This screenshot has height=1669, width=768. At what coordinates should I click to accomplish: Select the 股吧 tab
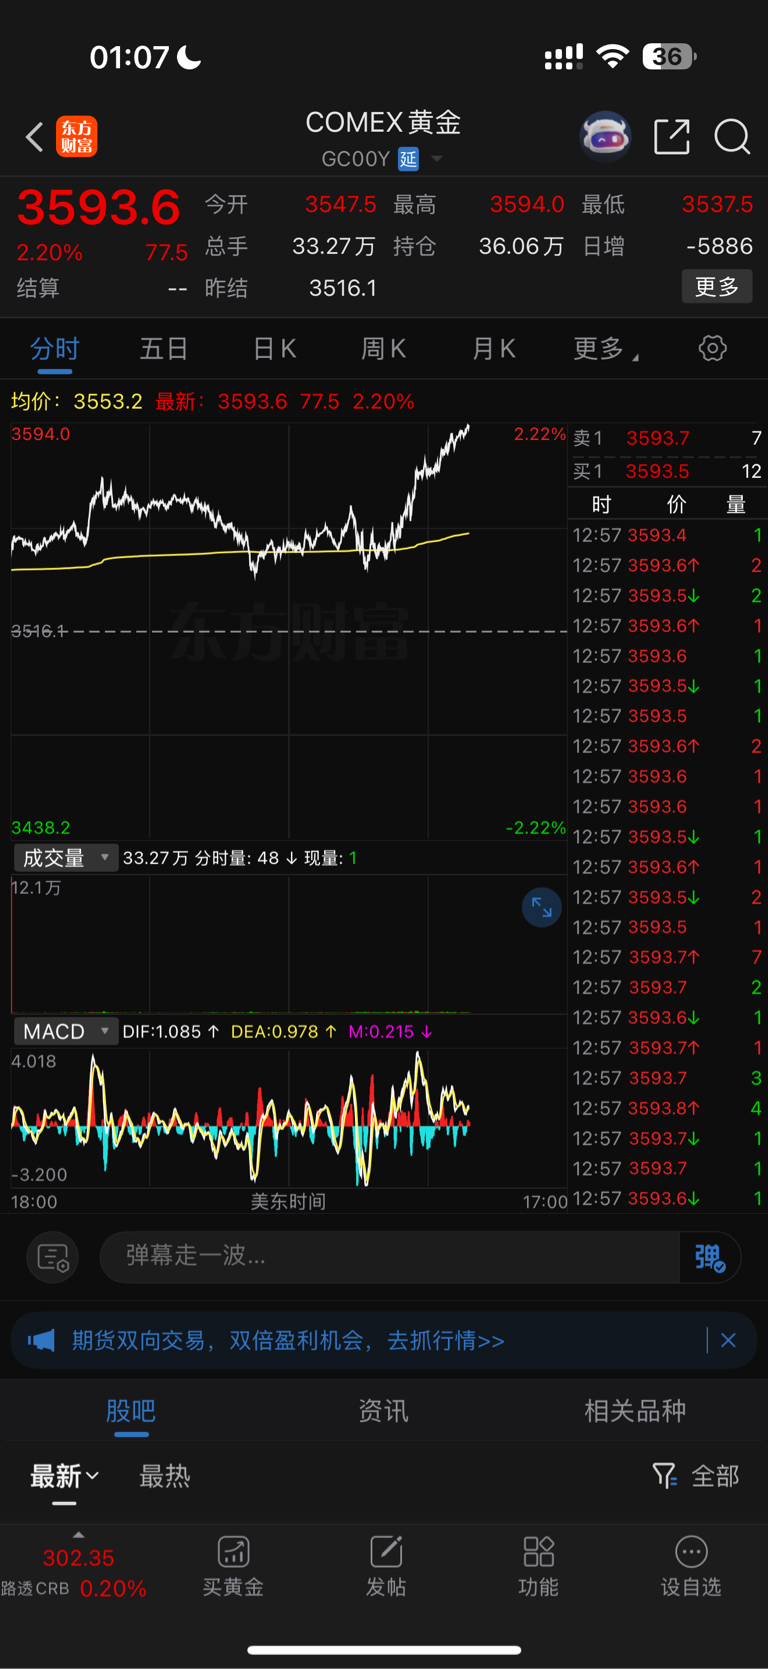131,1411
